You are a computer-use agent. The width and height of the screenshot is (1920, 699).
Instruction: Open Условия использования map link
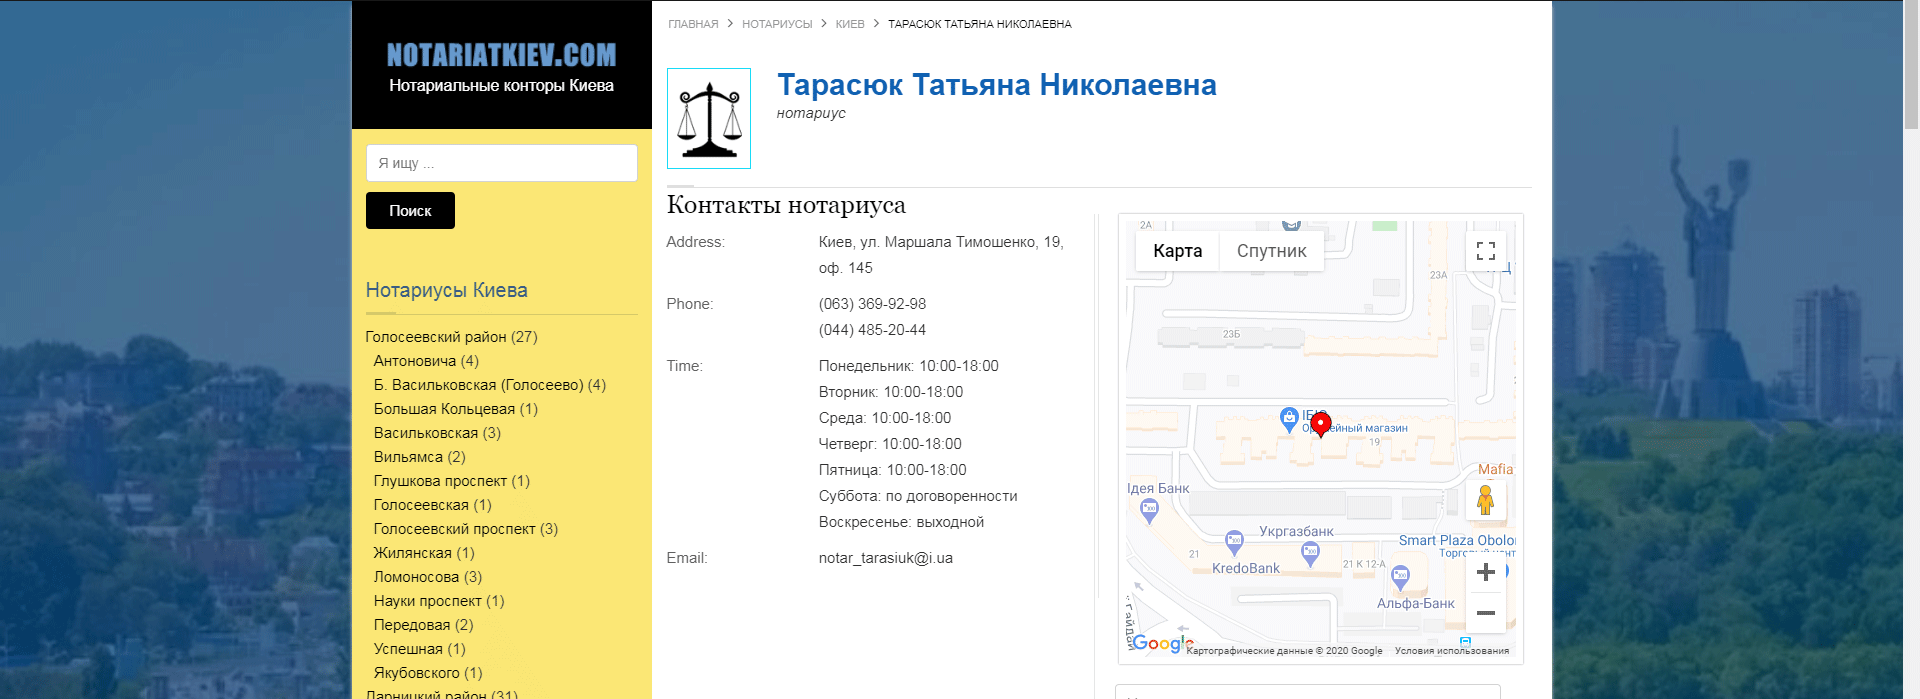pyautogui.click(x=1452, y=651)
